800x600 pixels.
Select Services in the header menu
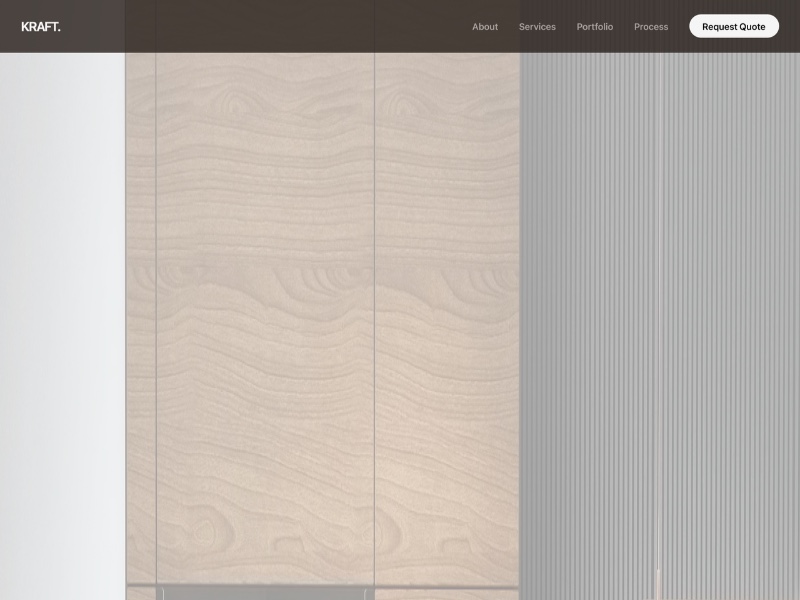[x=537, y=27]
